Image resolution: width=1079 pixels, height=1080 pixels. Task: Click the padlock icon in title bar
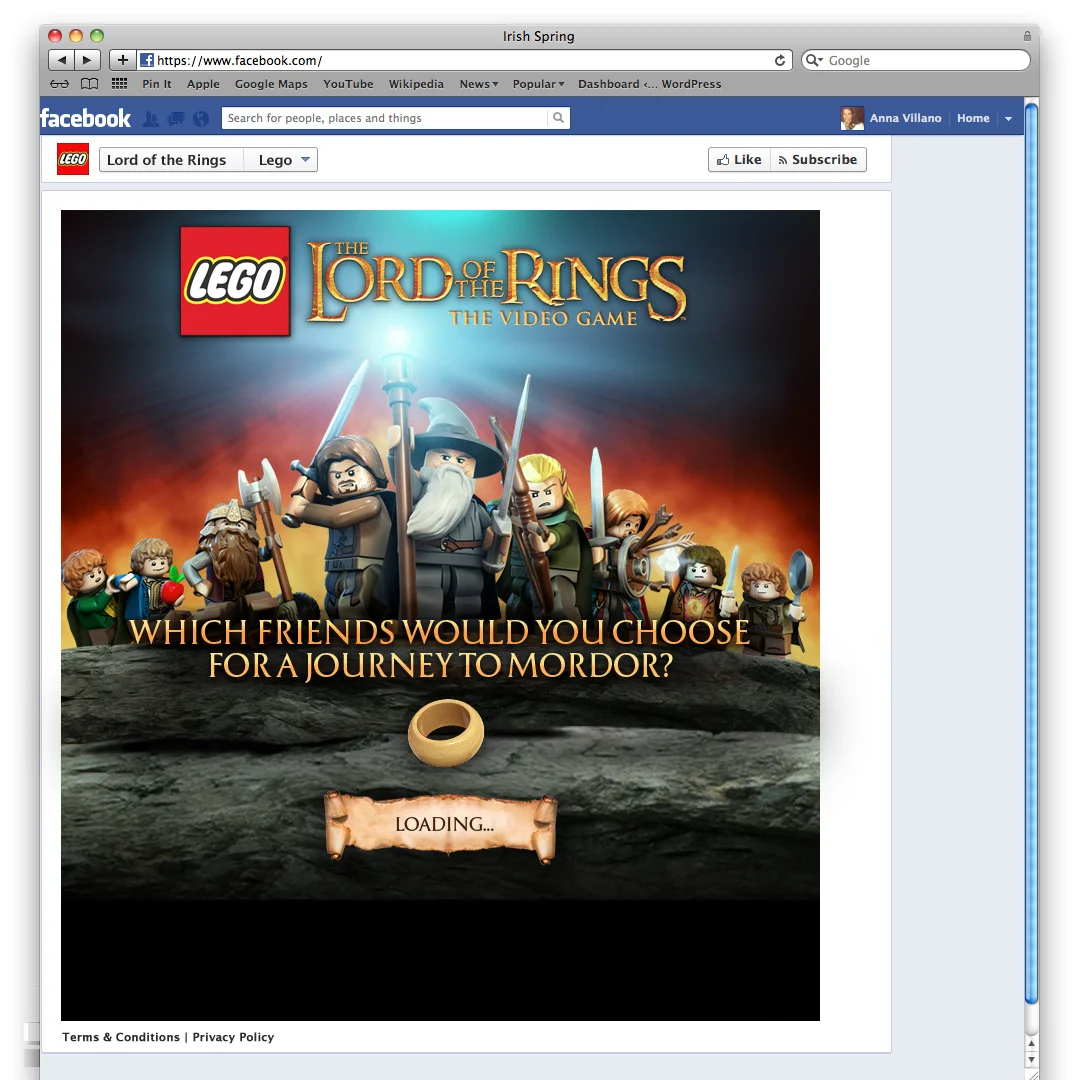pyautogui.click(x=1027, y=36)
